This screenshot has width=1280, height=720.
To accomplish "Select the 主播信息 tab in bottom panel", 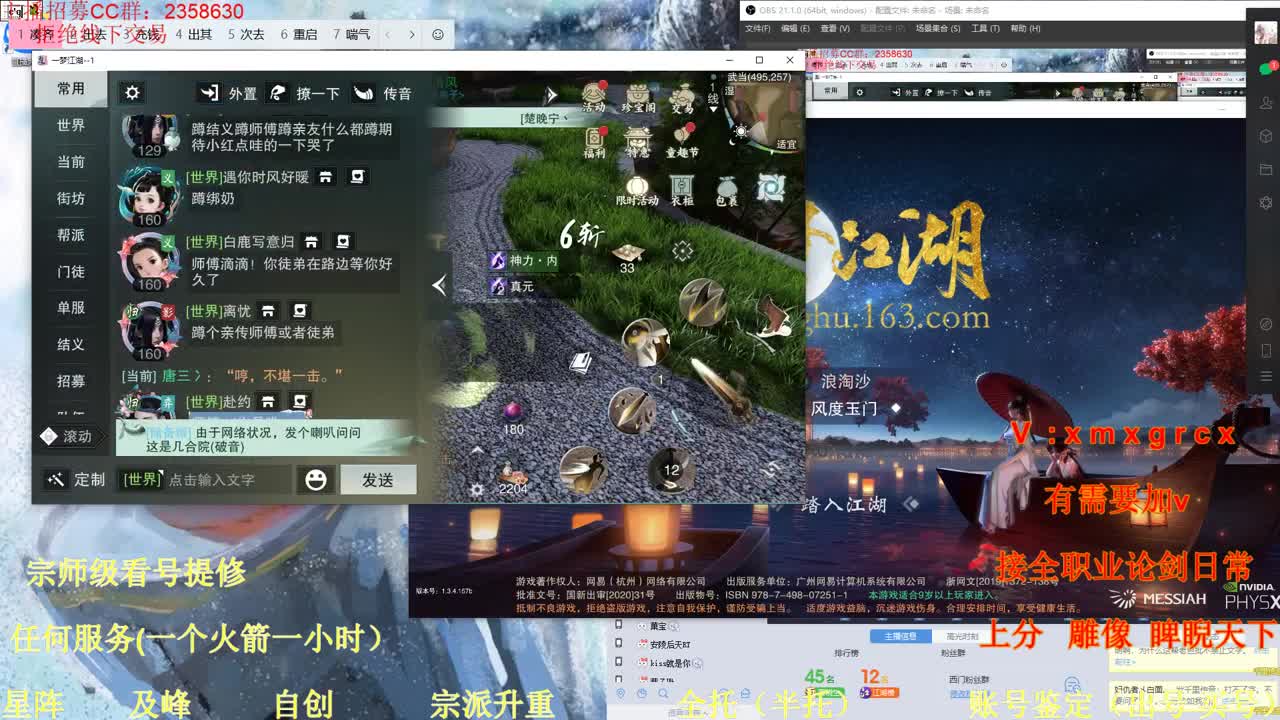I will tap(900, 636).
